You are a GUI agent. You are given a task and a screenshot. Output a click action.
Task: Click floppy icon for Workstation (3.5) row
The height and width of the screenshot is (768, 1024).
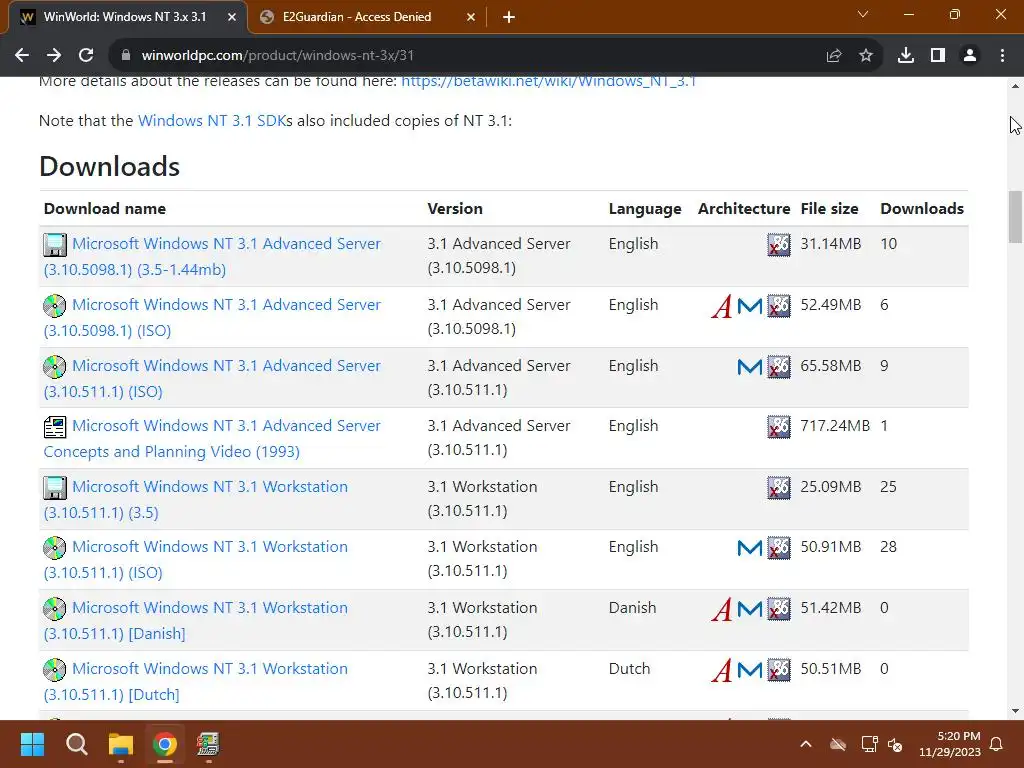pos(55,488)
